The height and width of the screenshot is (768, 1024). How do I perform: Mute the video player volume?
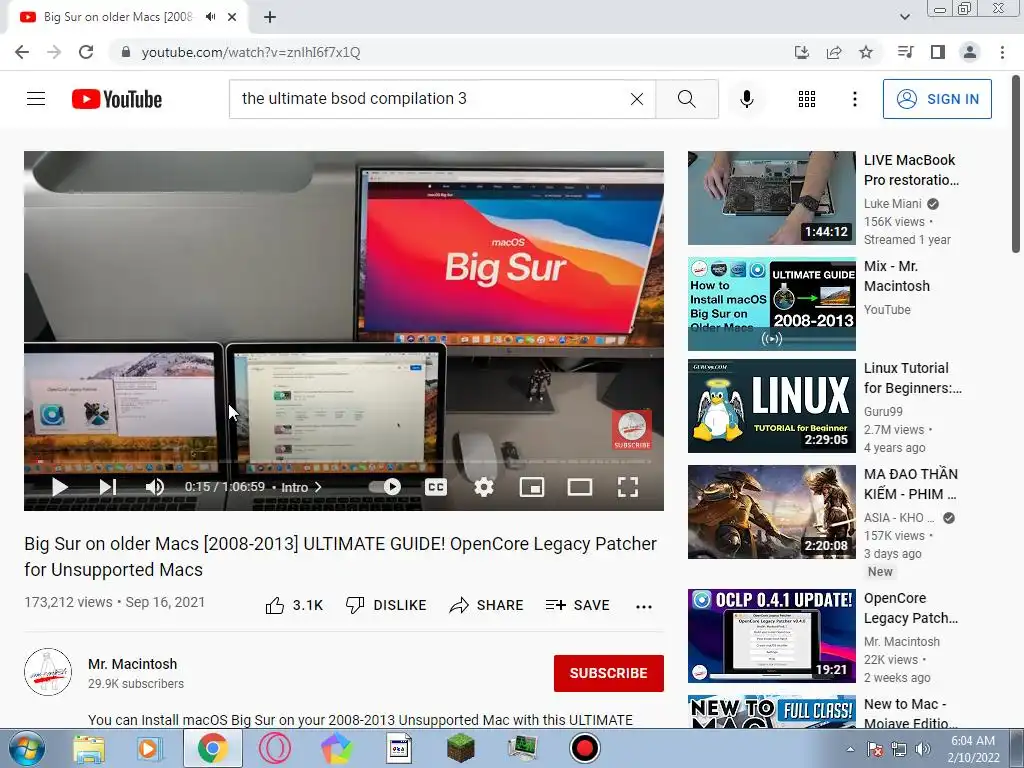click(155, 487)
